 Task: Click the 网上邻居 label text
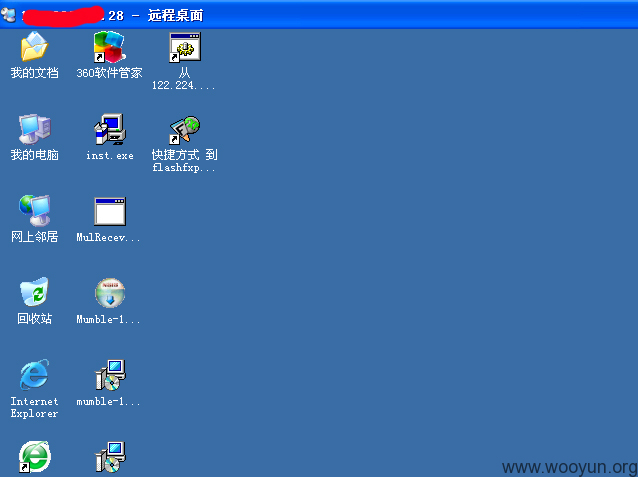pos(35,236)
